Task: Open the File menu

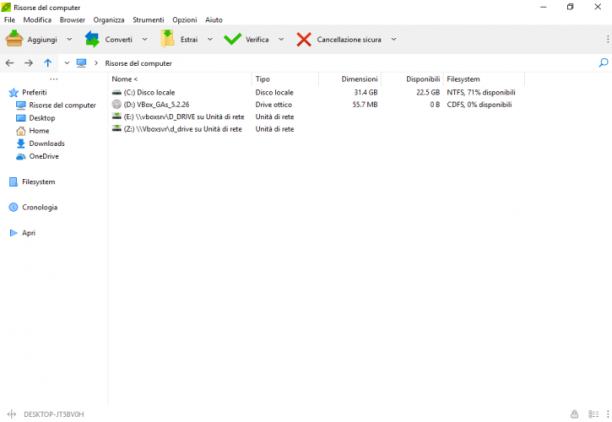Action: pyautogui.click(x=10, y=20)
